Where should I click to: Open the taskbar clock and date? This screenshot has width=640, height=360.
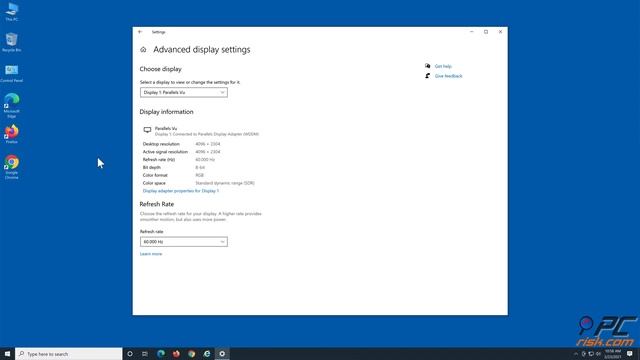pos(613,354)
